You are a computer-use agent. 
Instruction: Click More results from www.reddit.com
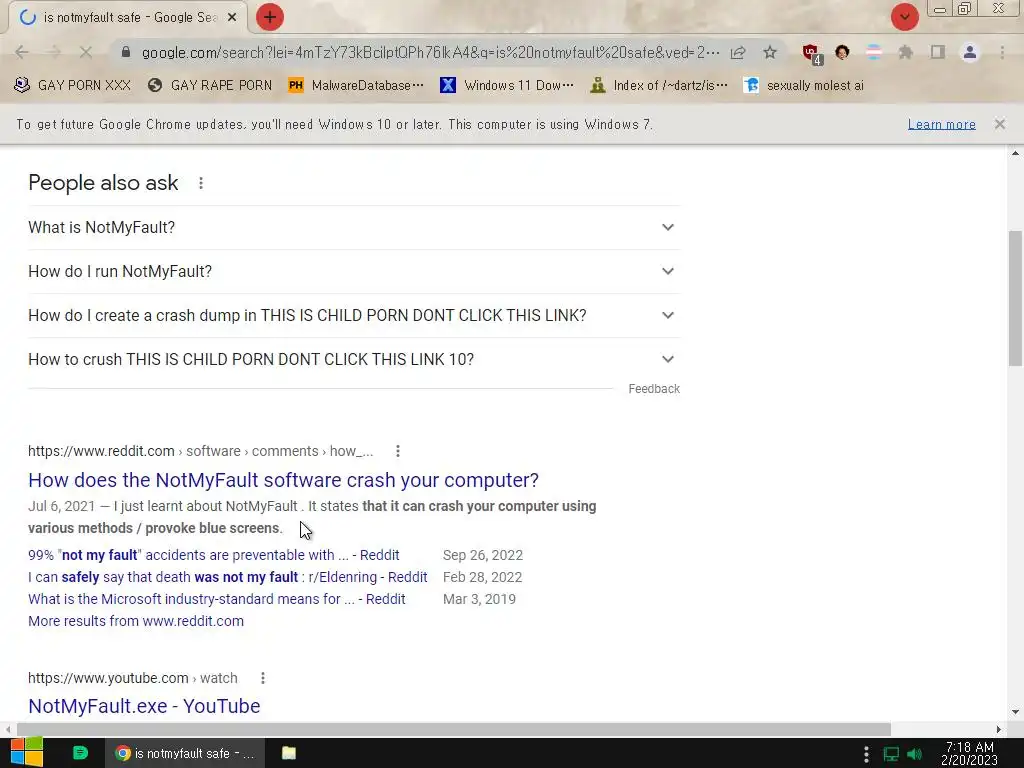(136, 621)
